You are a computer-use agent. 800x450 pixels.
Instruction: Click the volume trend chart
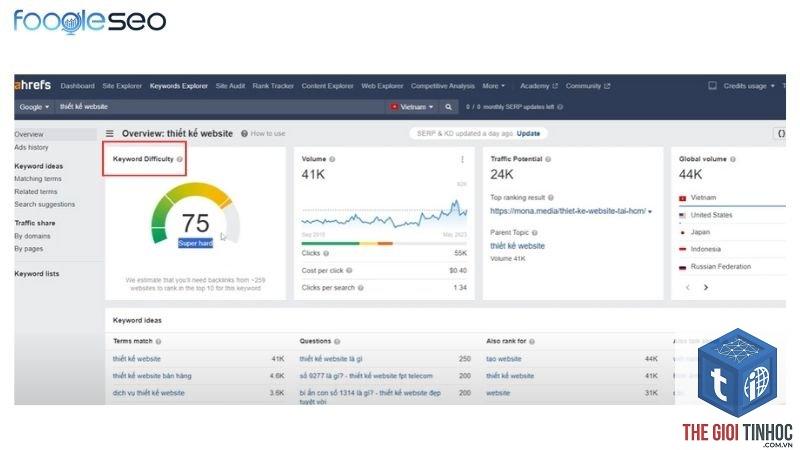(384, 215)
